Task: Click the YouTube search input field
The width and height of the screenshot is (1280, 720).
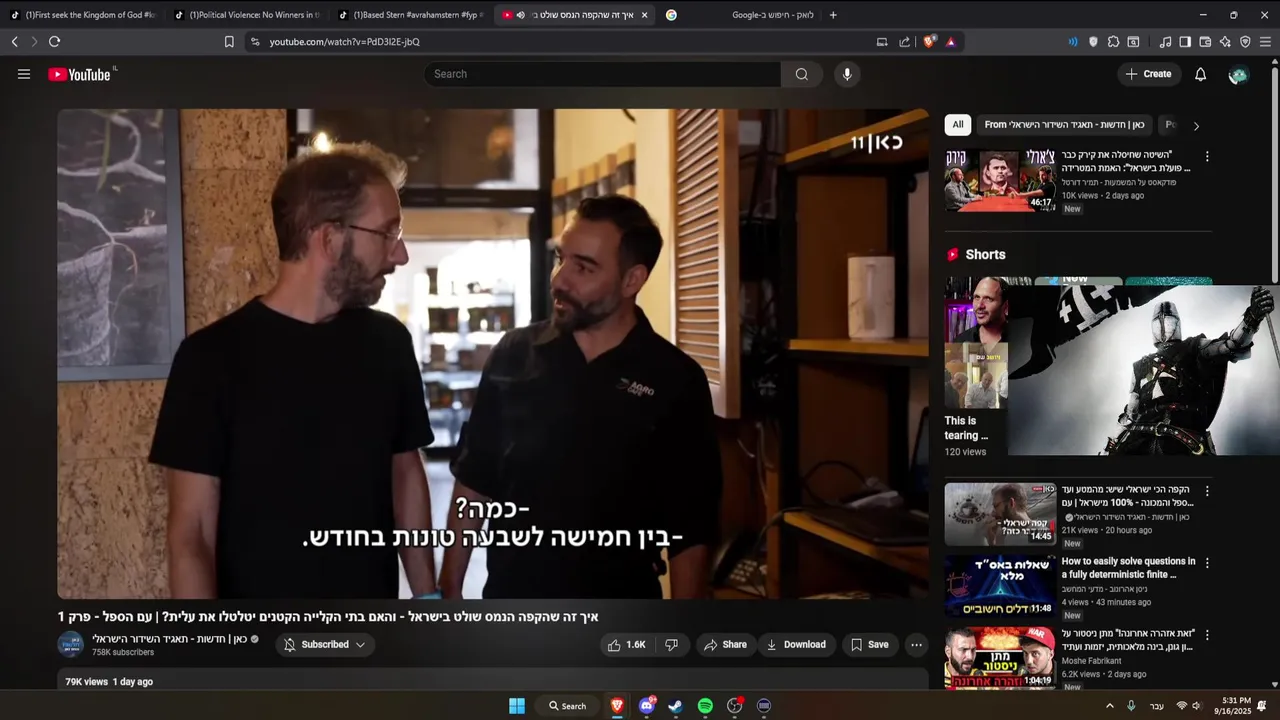Action: pyautogui.click(x=602, y=74)
